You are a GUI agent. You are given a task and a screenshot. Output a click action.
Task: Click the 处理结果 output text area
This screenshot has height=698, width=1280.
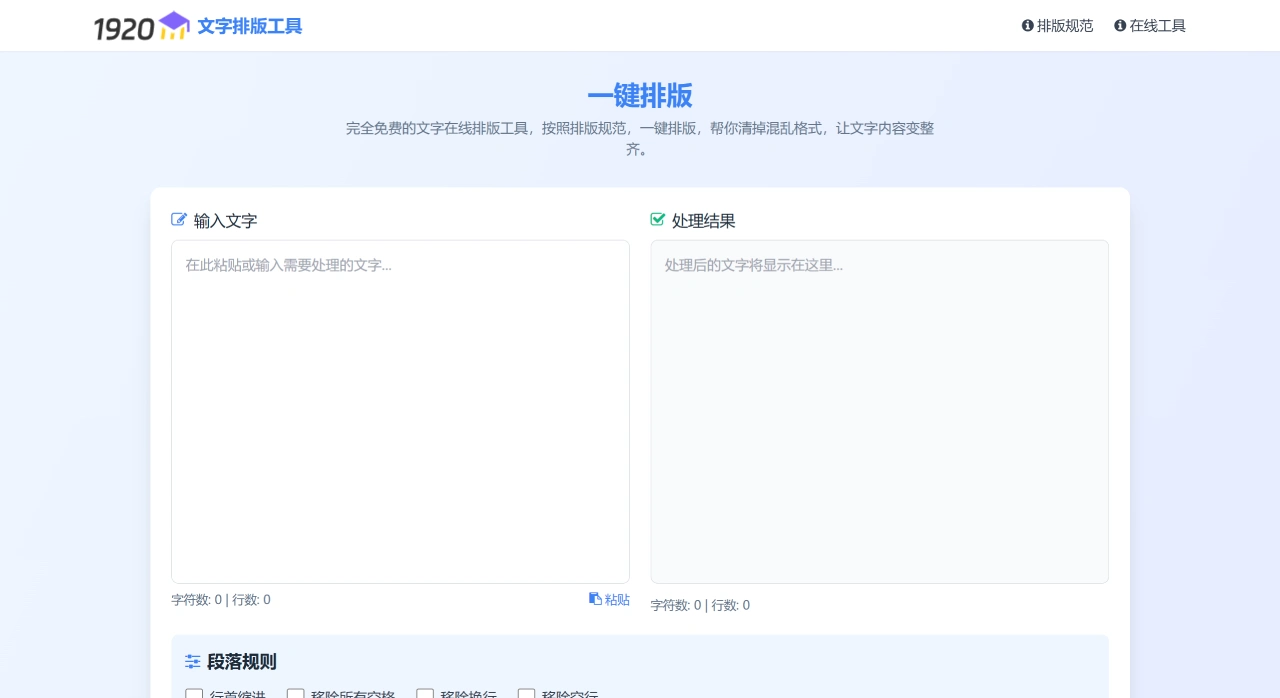coord(879,410)
